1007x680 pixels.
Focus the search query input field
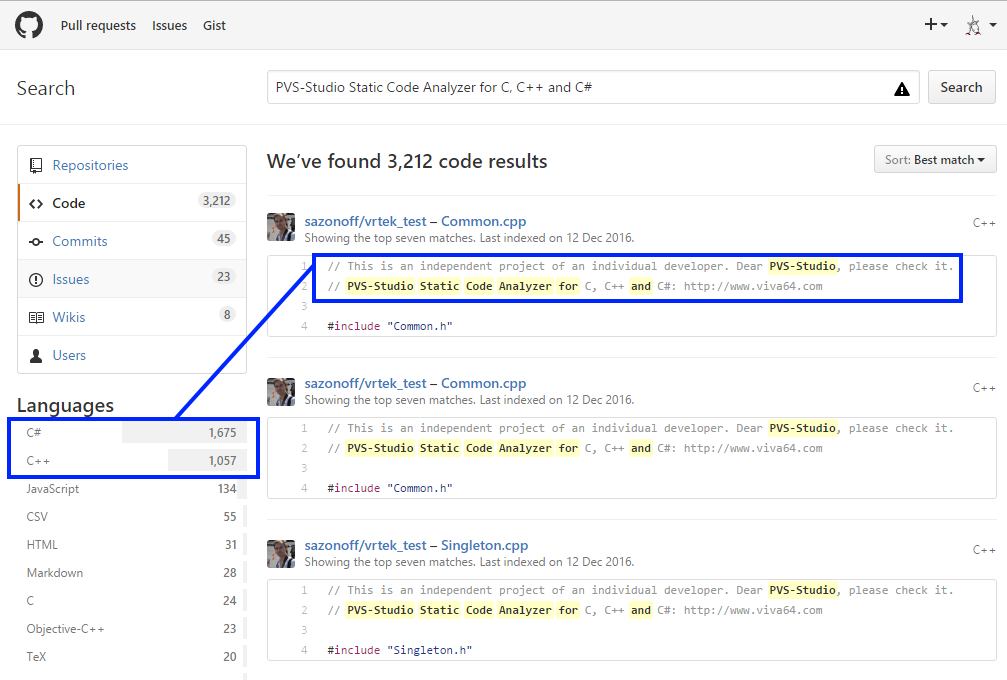point(593,87)
